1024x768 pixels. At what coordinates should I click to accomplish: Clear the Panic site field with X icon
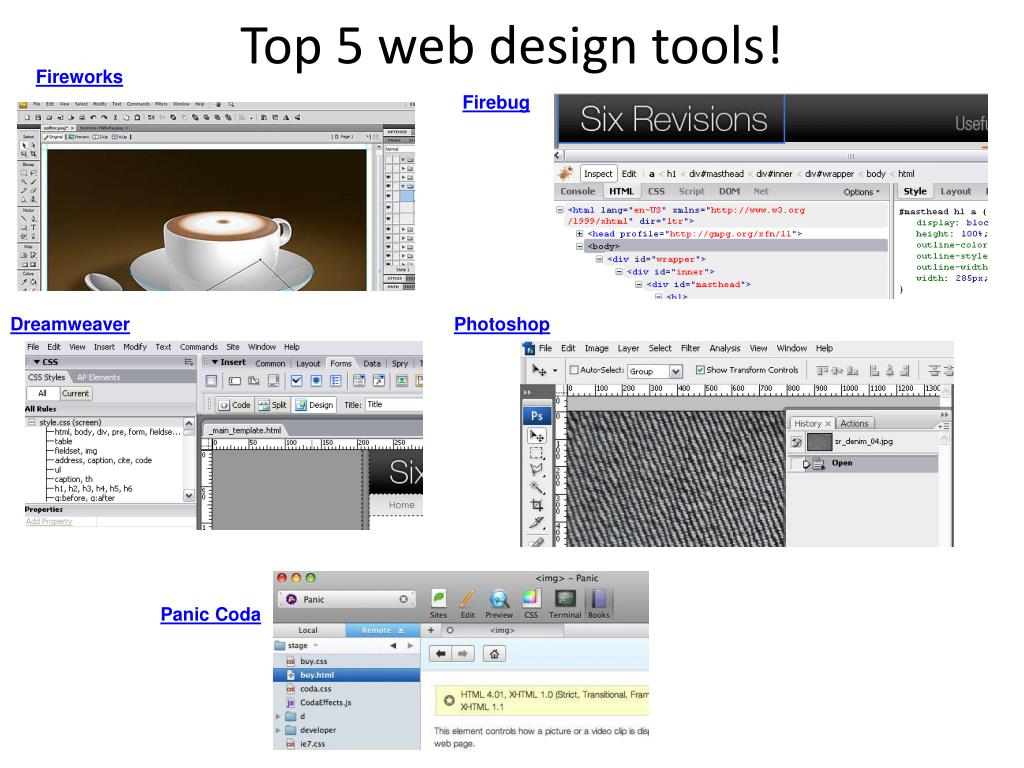pos(404,599)
